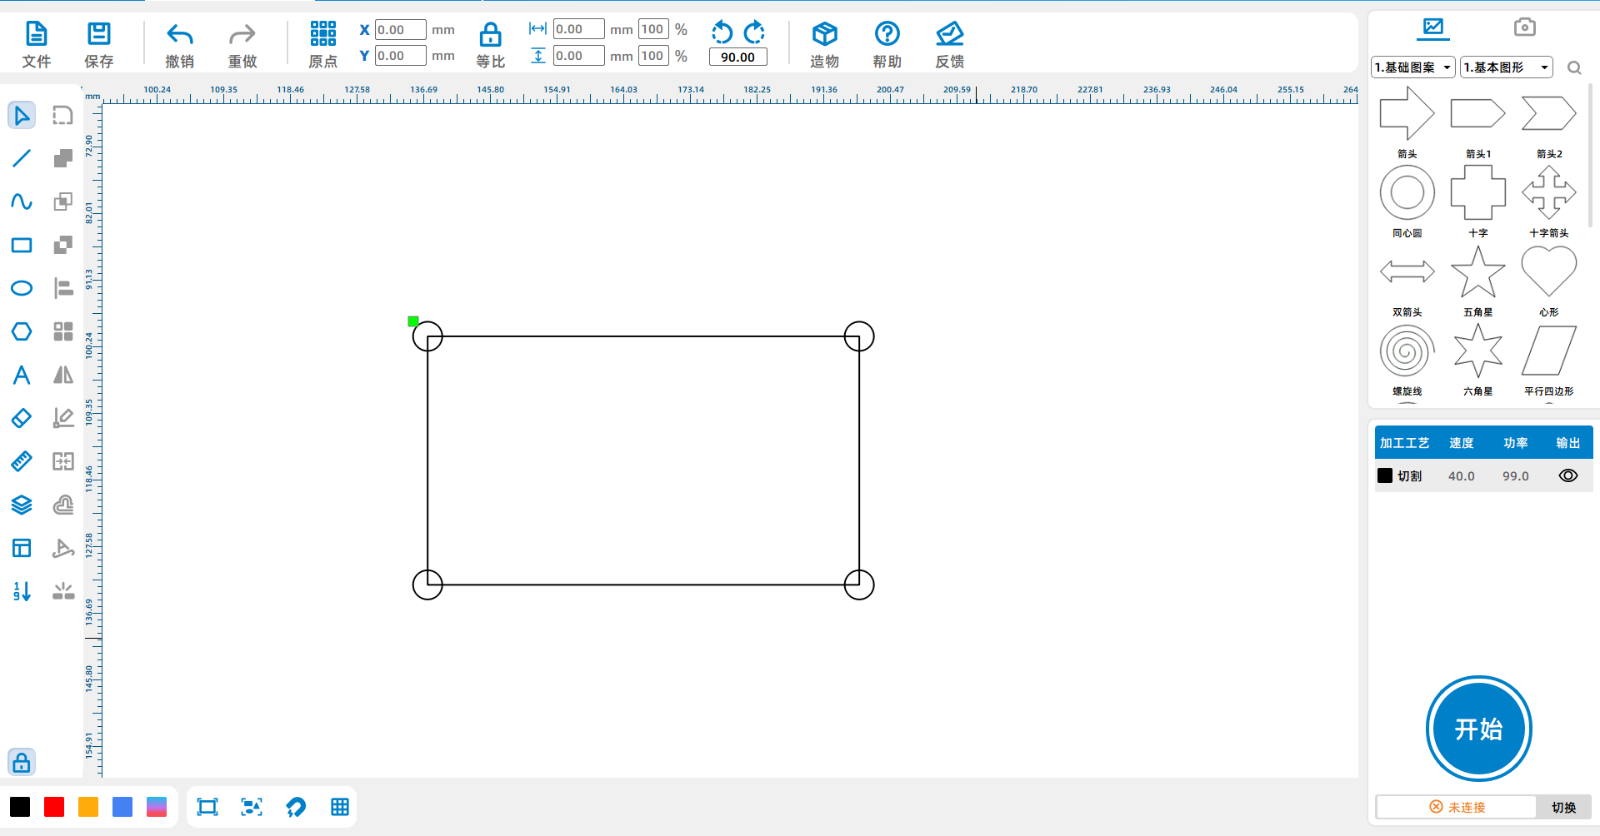Click the eraser tool icon
1600x836 pixels.
click(x=21, y=418)
